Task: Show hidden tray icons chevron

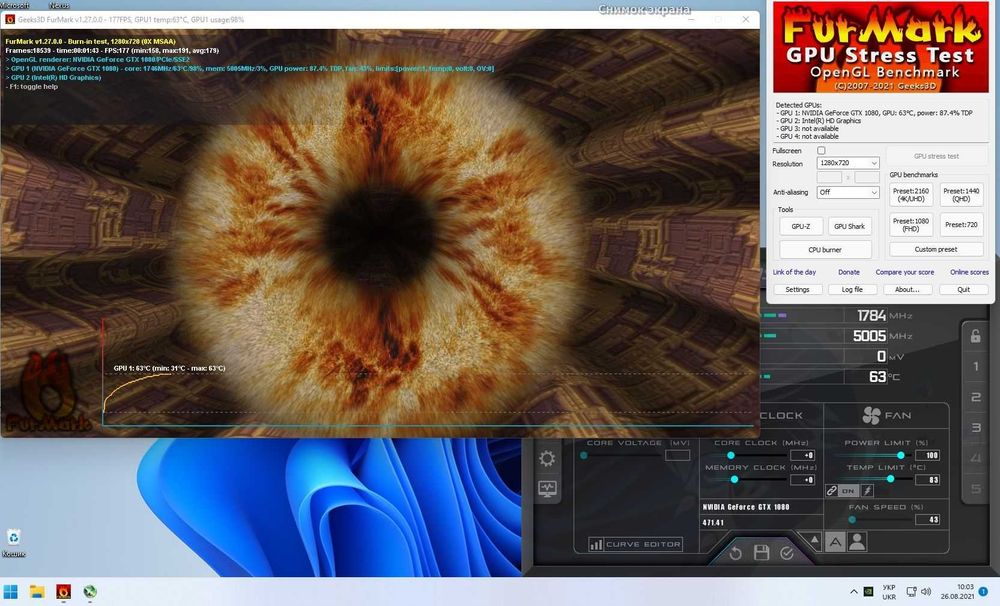Action: 854,592
